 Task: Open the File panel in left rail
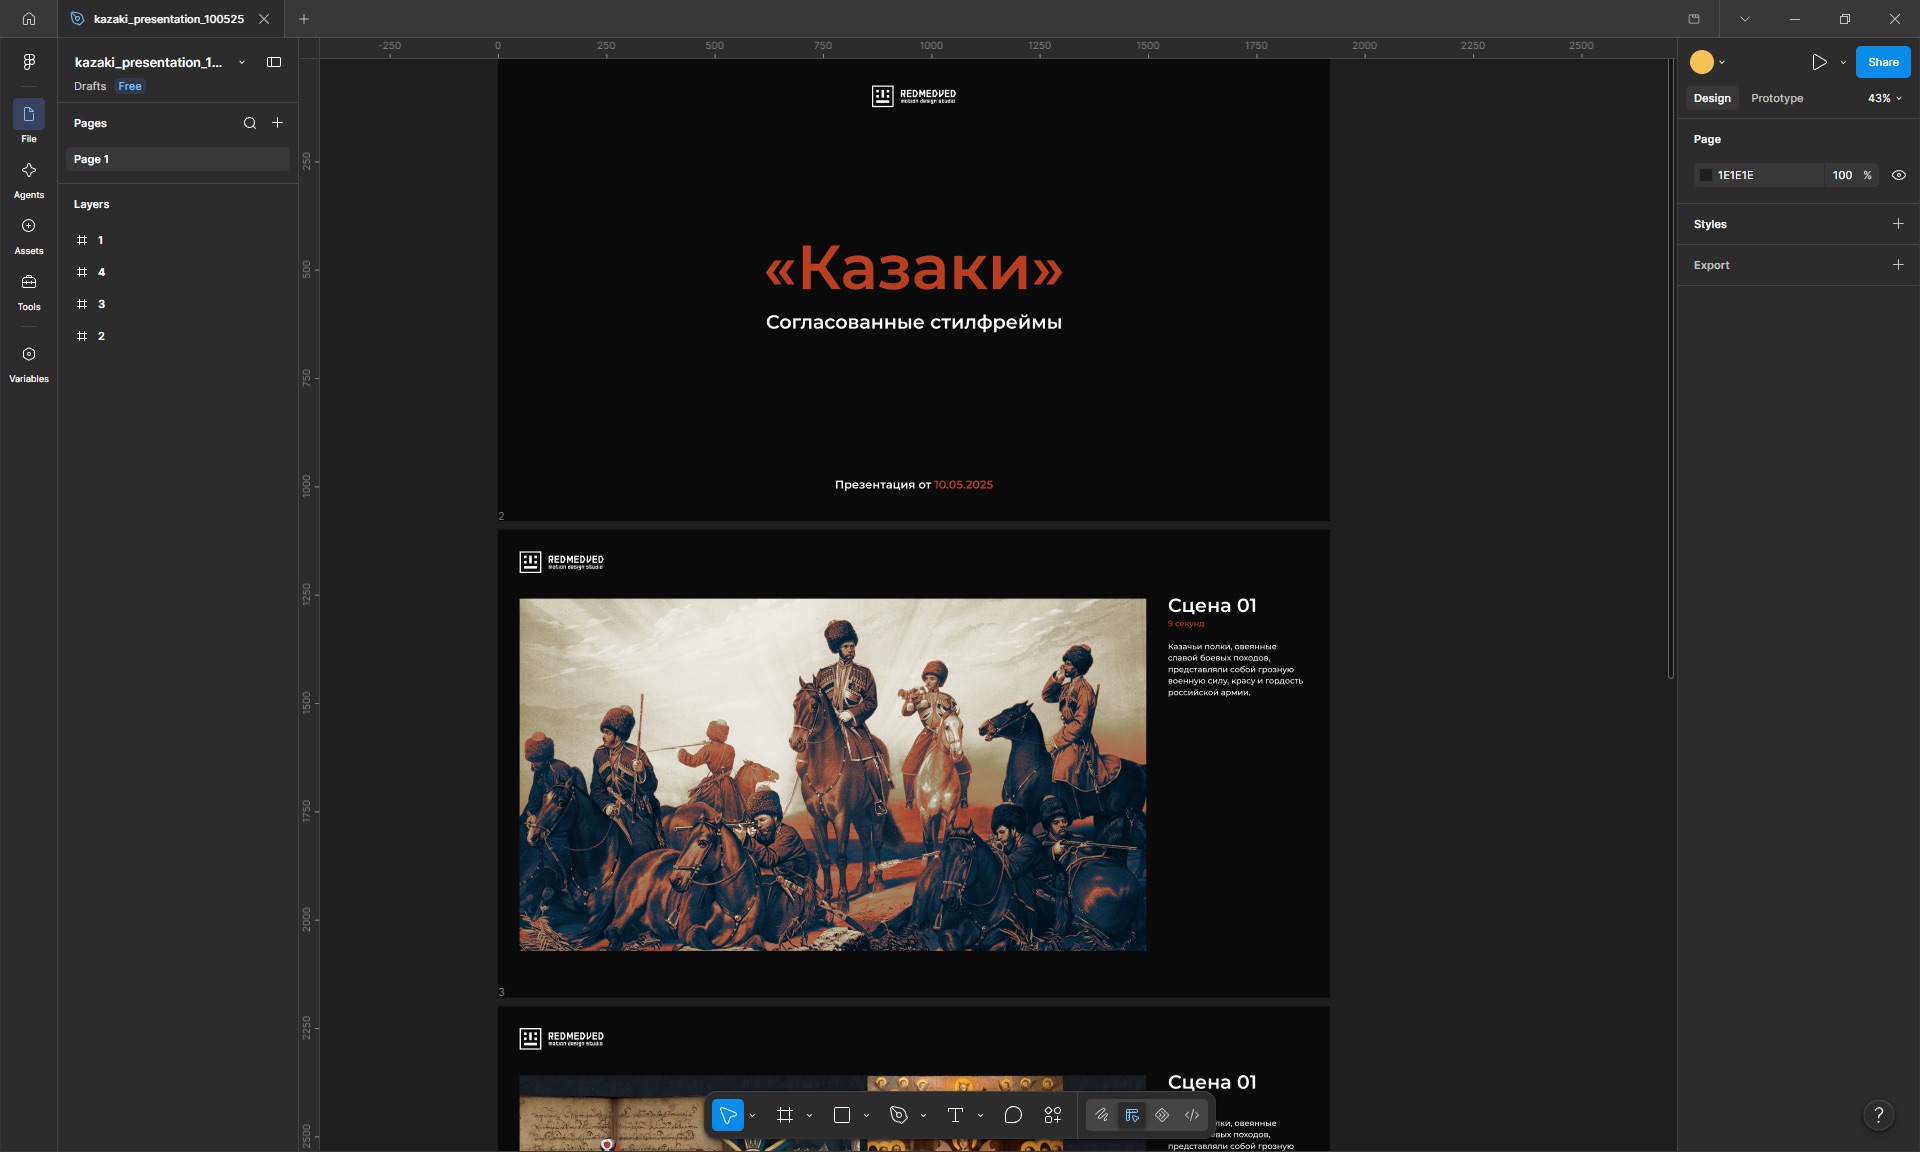(29, 122)
